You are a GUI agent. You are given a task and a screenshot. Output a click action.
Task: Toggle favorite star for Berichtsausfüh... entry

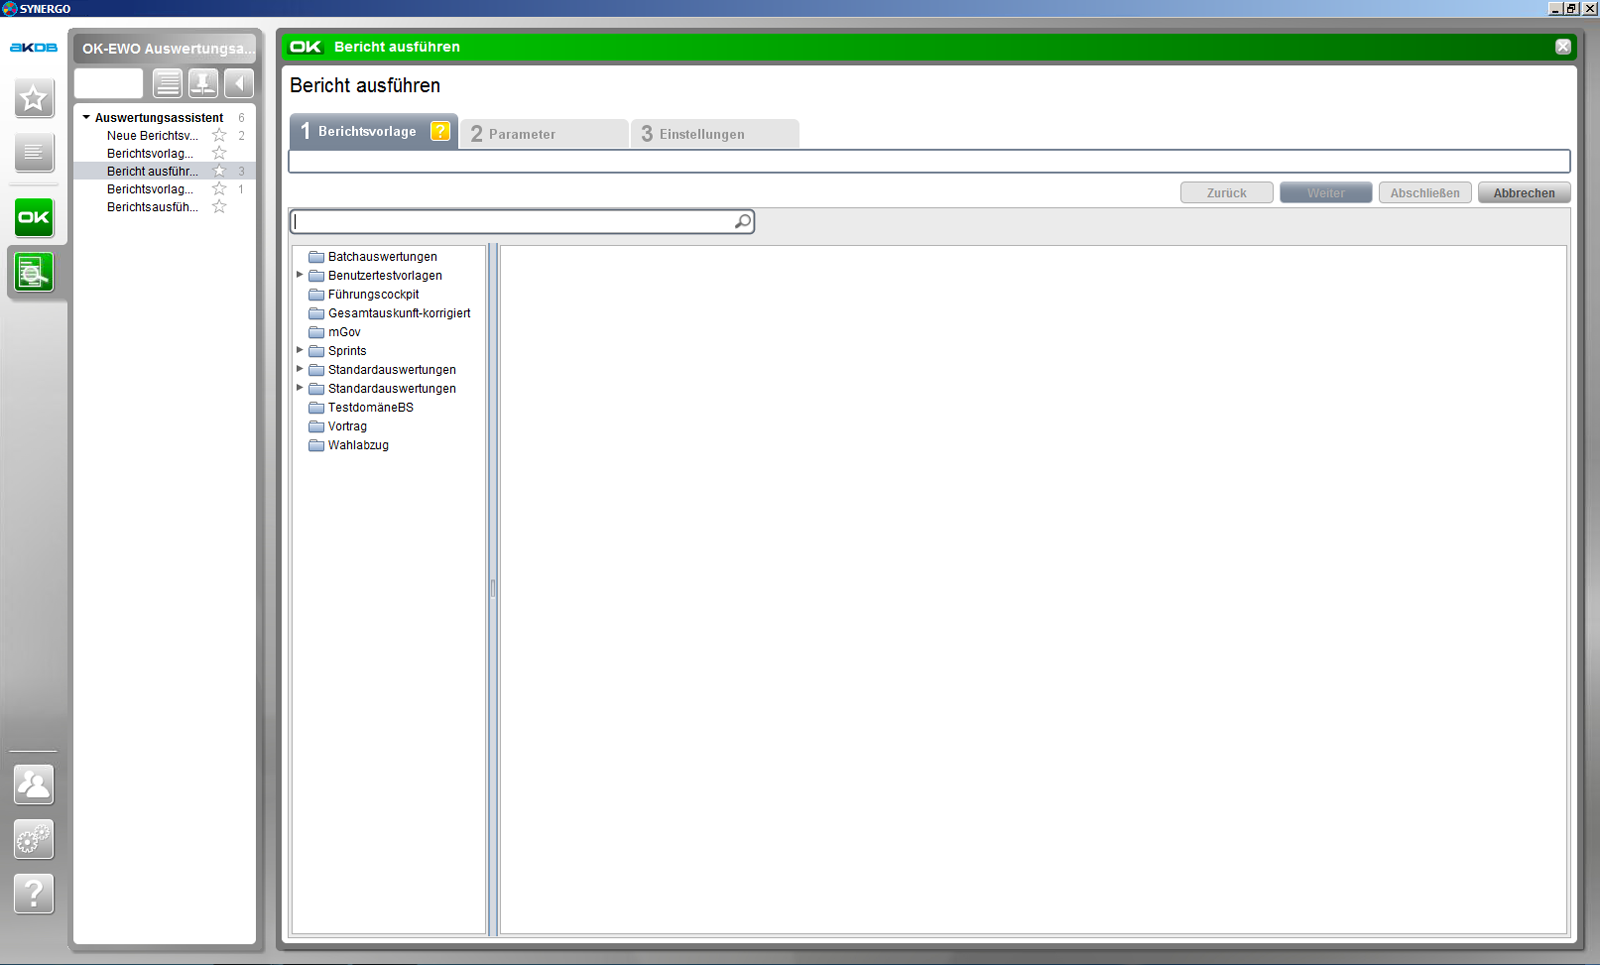pos(219,207)
